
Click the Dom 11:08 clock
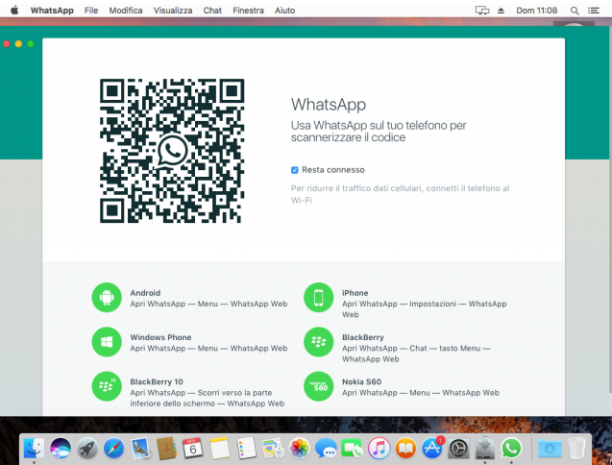537,11
